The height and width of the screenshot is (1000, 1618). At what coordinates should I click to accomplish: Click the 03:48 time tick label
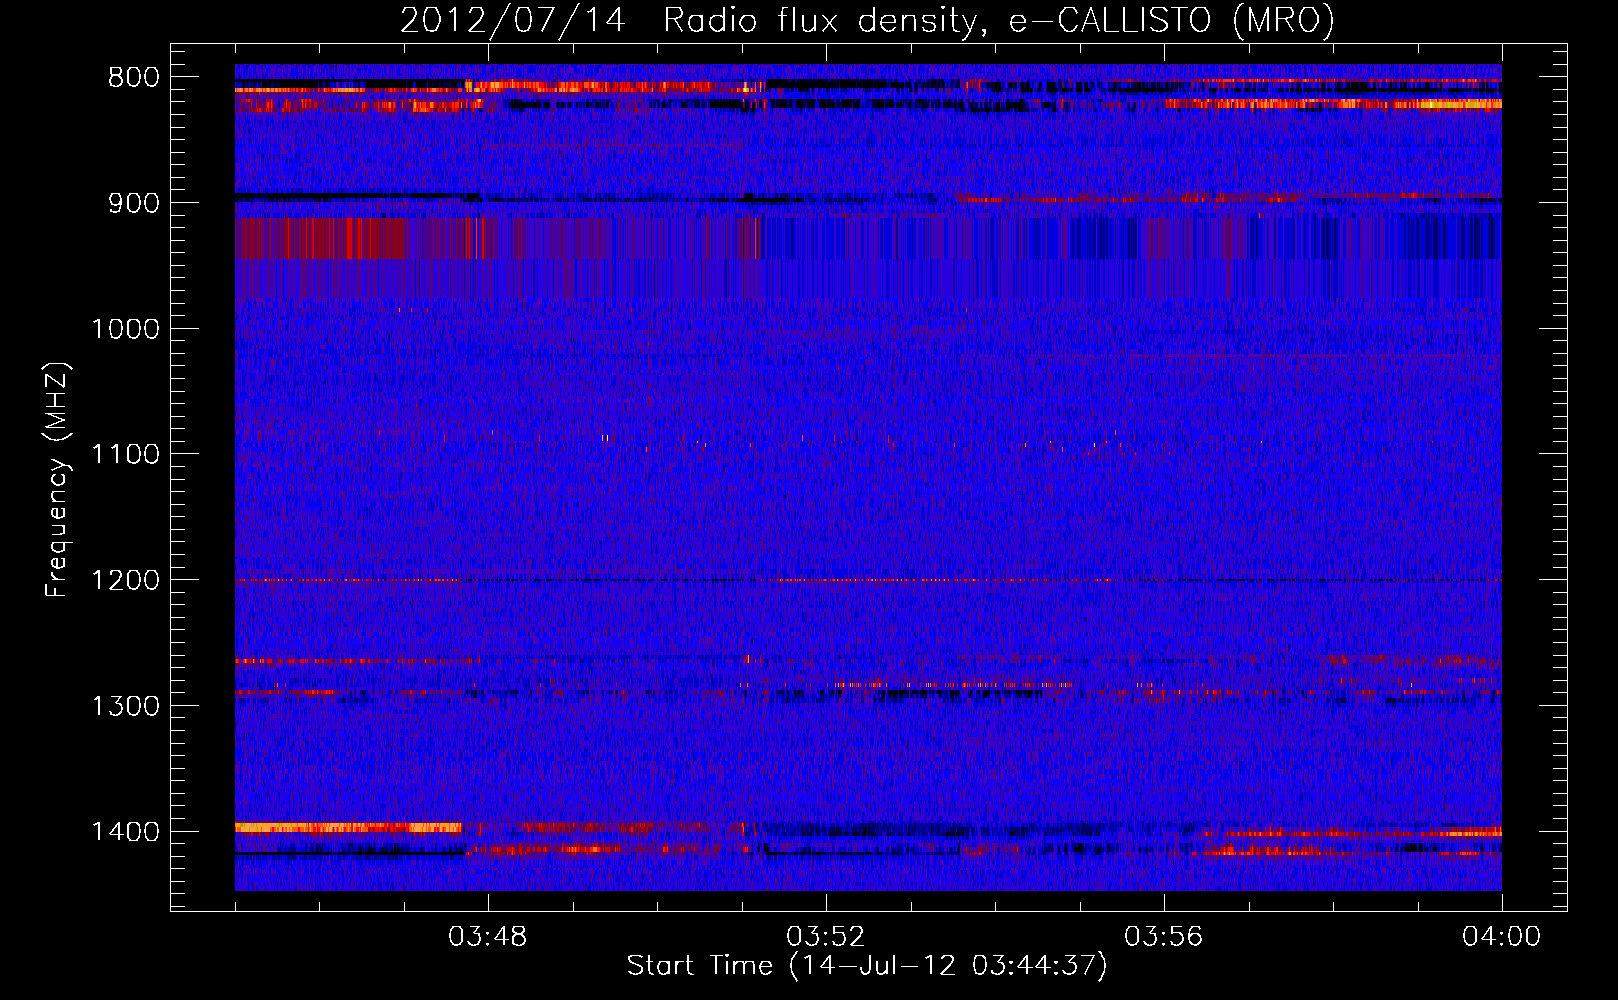coord(488,937)
